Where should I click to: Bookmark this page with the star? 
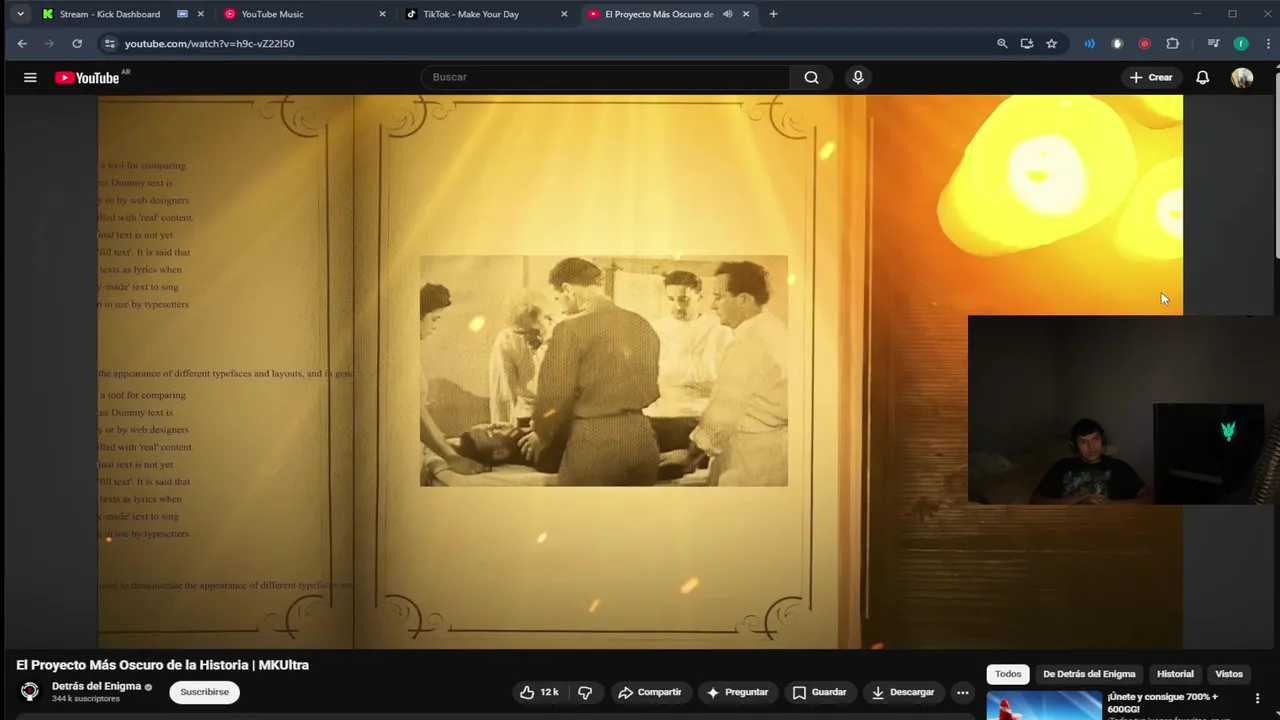coord(1051,43)
